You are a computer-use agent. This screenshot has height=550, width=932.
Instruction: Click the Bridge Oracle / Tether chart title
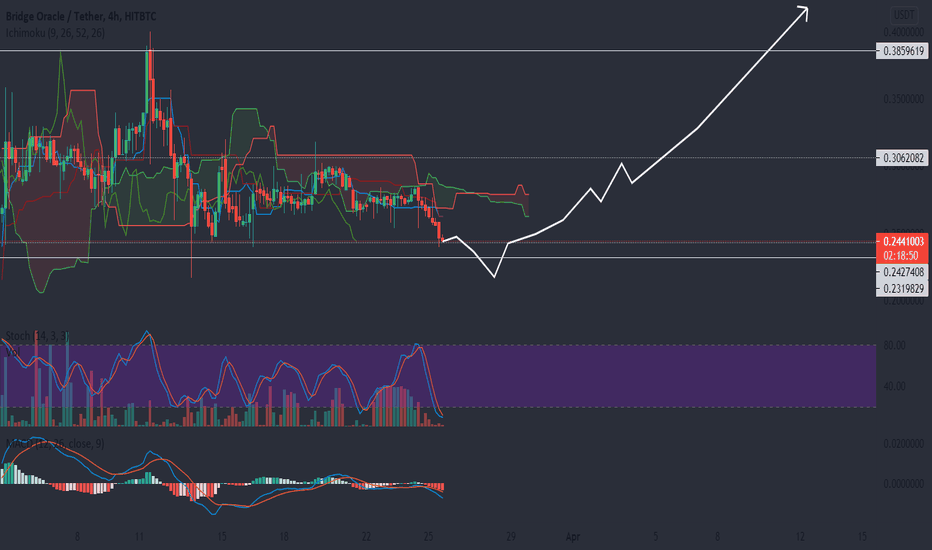81,16
